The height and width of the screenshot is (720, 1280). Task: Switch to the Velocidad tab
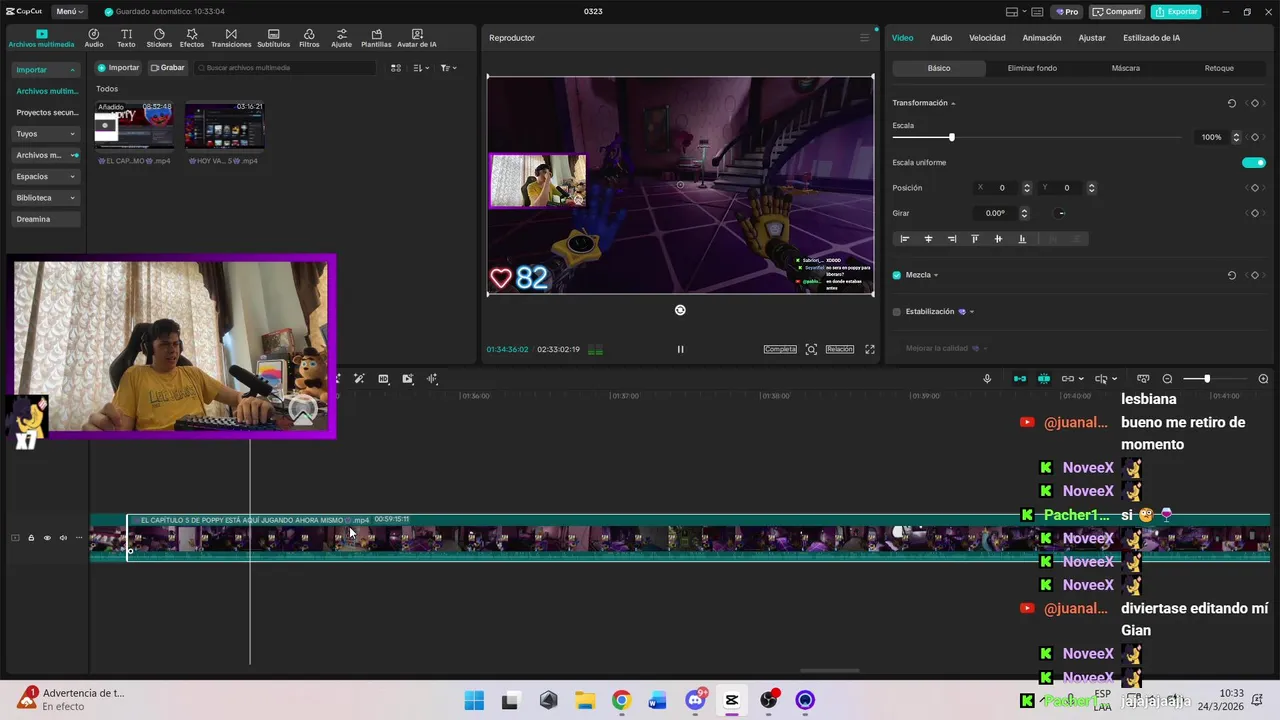point(987,38)
